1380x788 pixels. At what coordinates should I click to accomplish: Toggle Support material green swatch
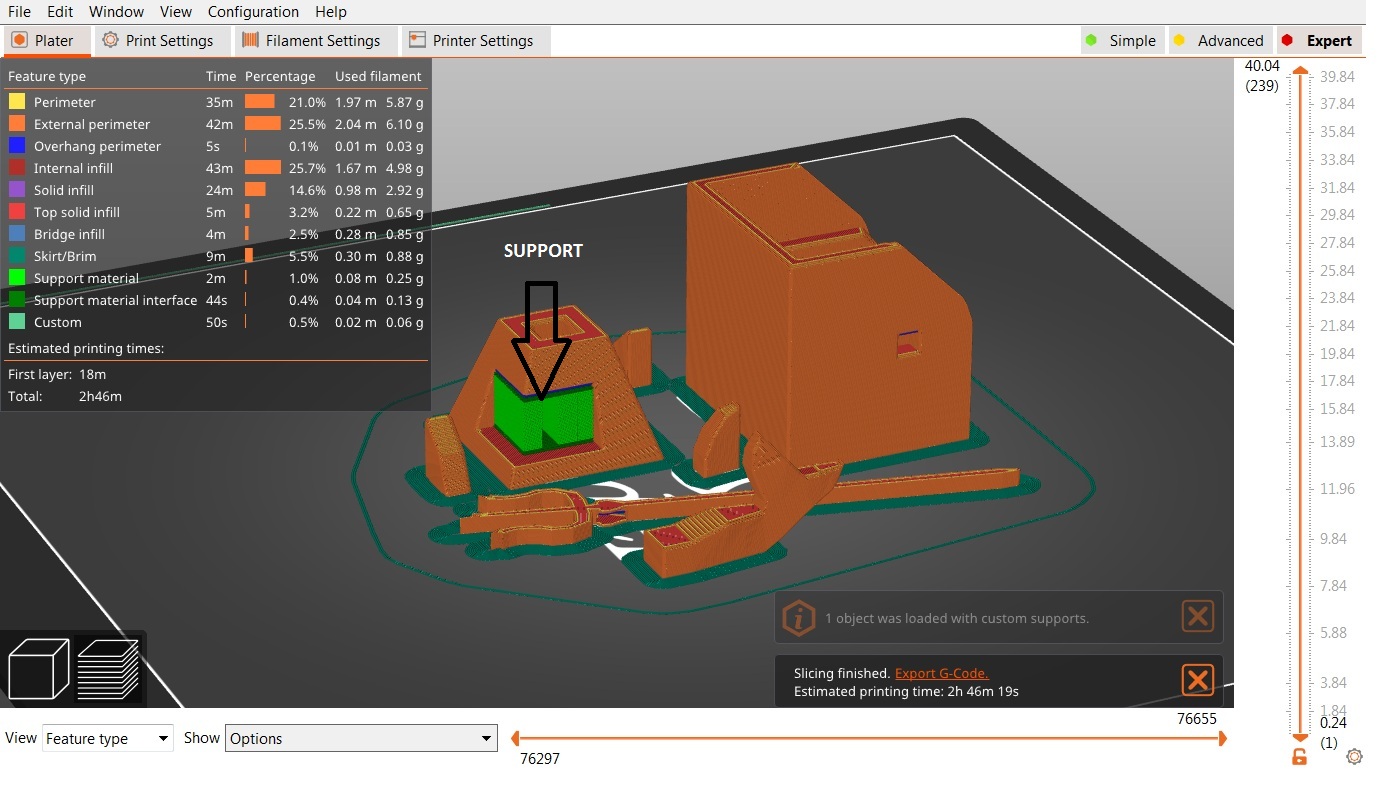tap(17, 278)
